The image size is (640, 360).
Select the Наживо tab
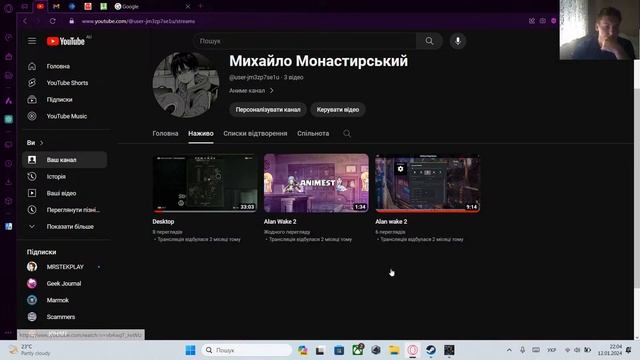click(201, 133)
